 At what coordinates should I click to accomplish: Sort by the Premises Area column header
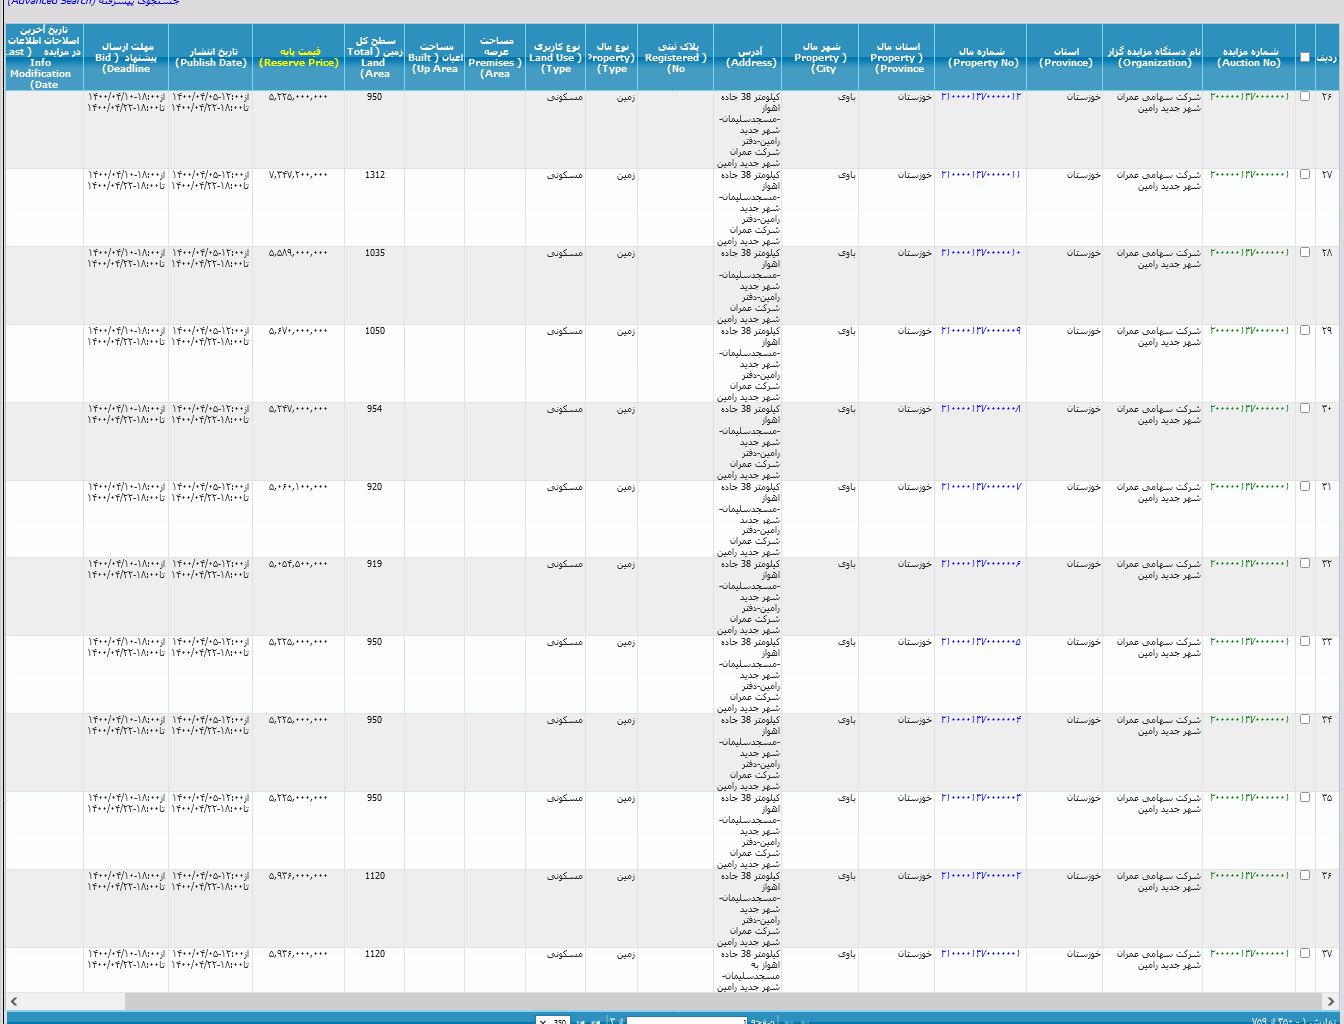pyautogui.click(x=495, y=57)
